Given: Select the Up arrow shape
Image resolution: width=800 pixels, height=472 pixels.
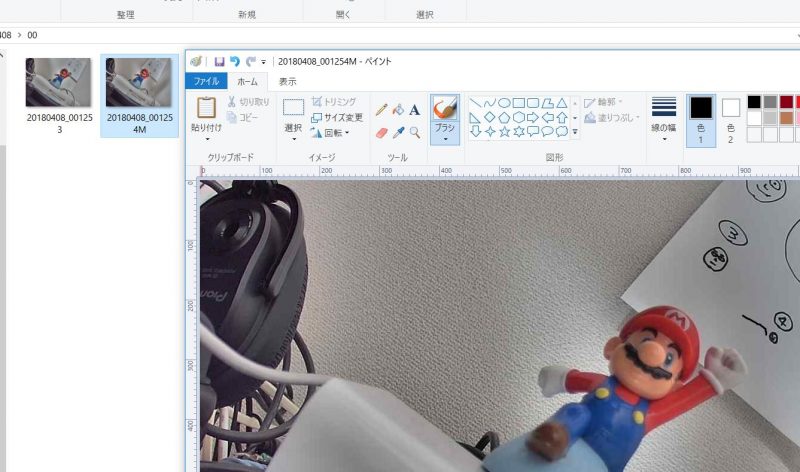Looking at the screenshot, I should (562, 117).
